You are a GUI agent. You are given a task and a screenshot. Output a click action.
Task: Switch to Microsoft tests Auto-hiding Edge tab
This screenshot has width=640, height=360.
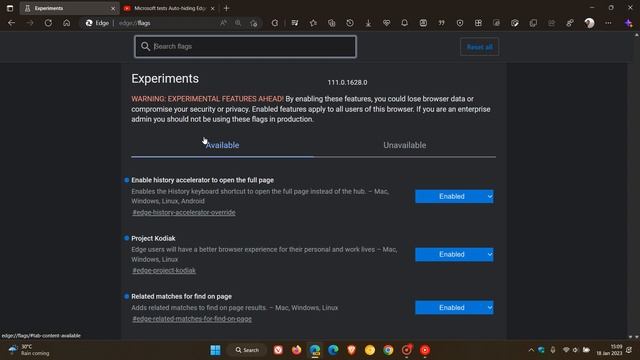click(x=169, y=8)
